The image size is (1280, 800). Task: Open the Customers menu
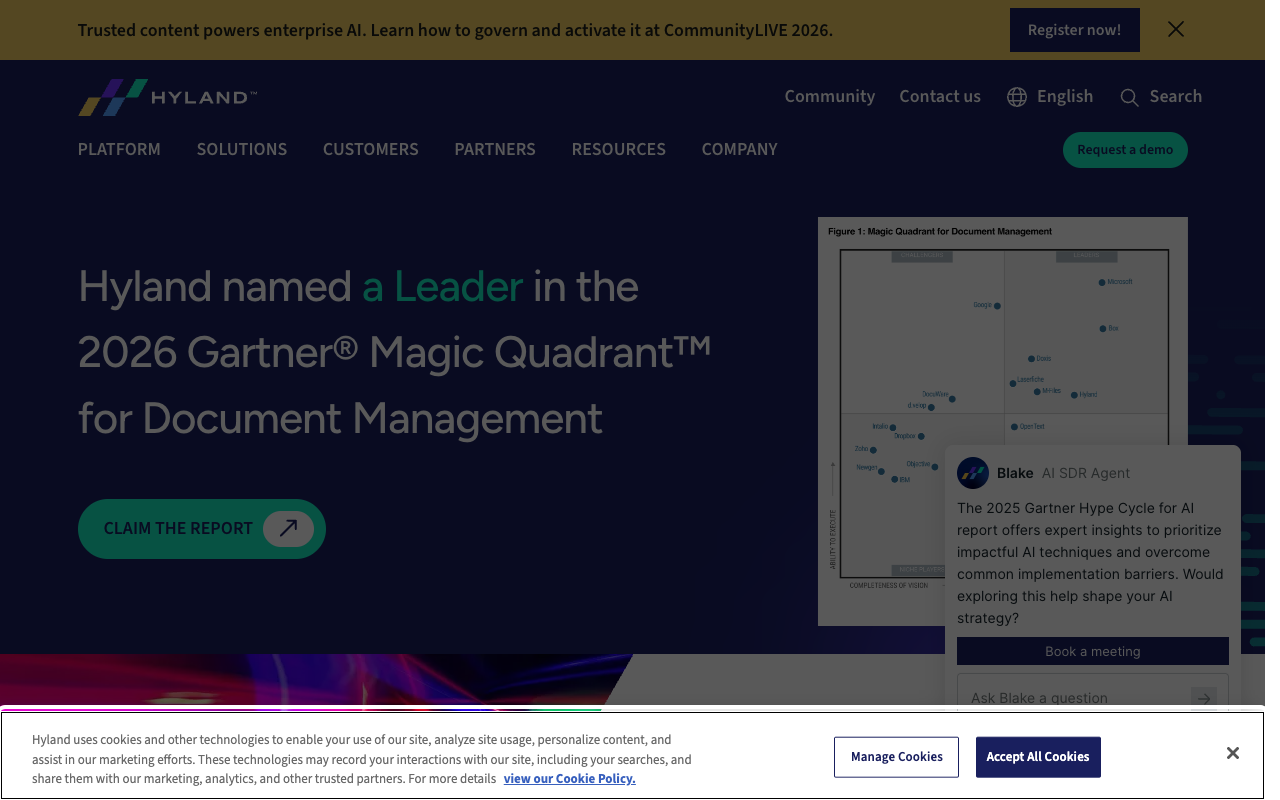point(371,149)
